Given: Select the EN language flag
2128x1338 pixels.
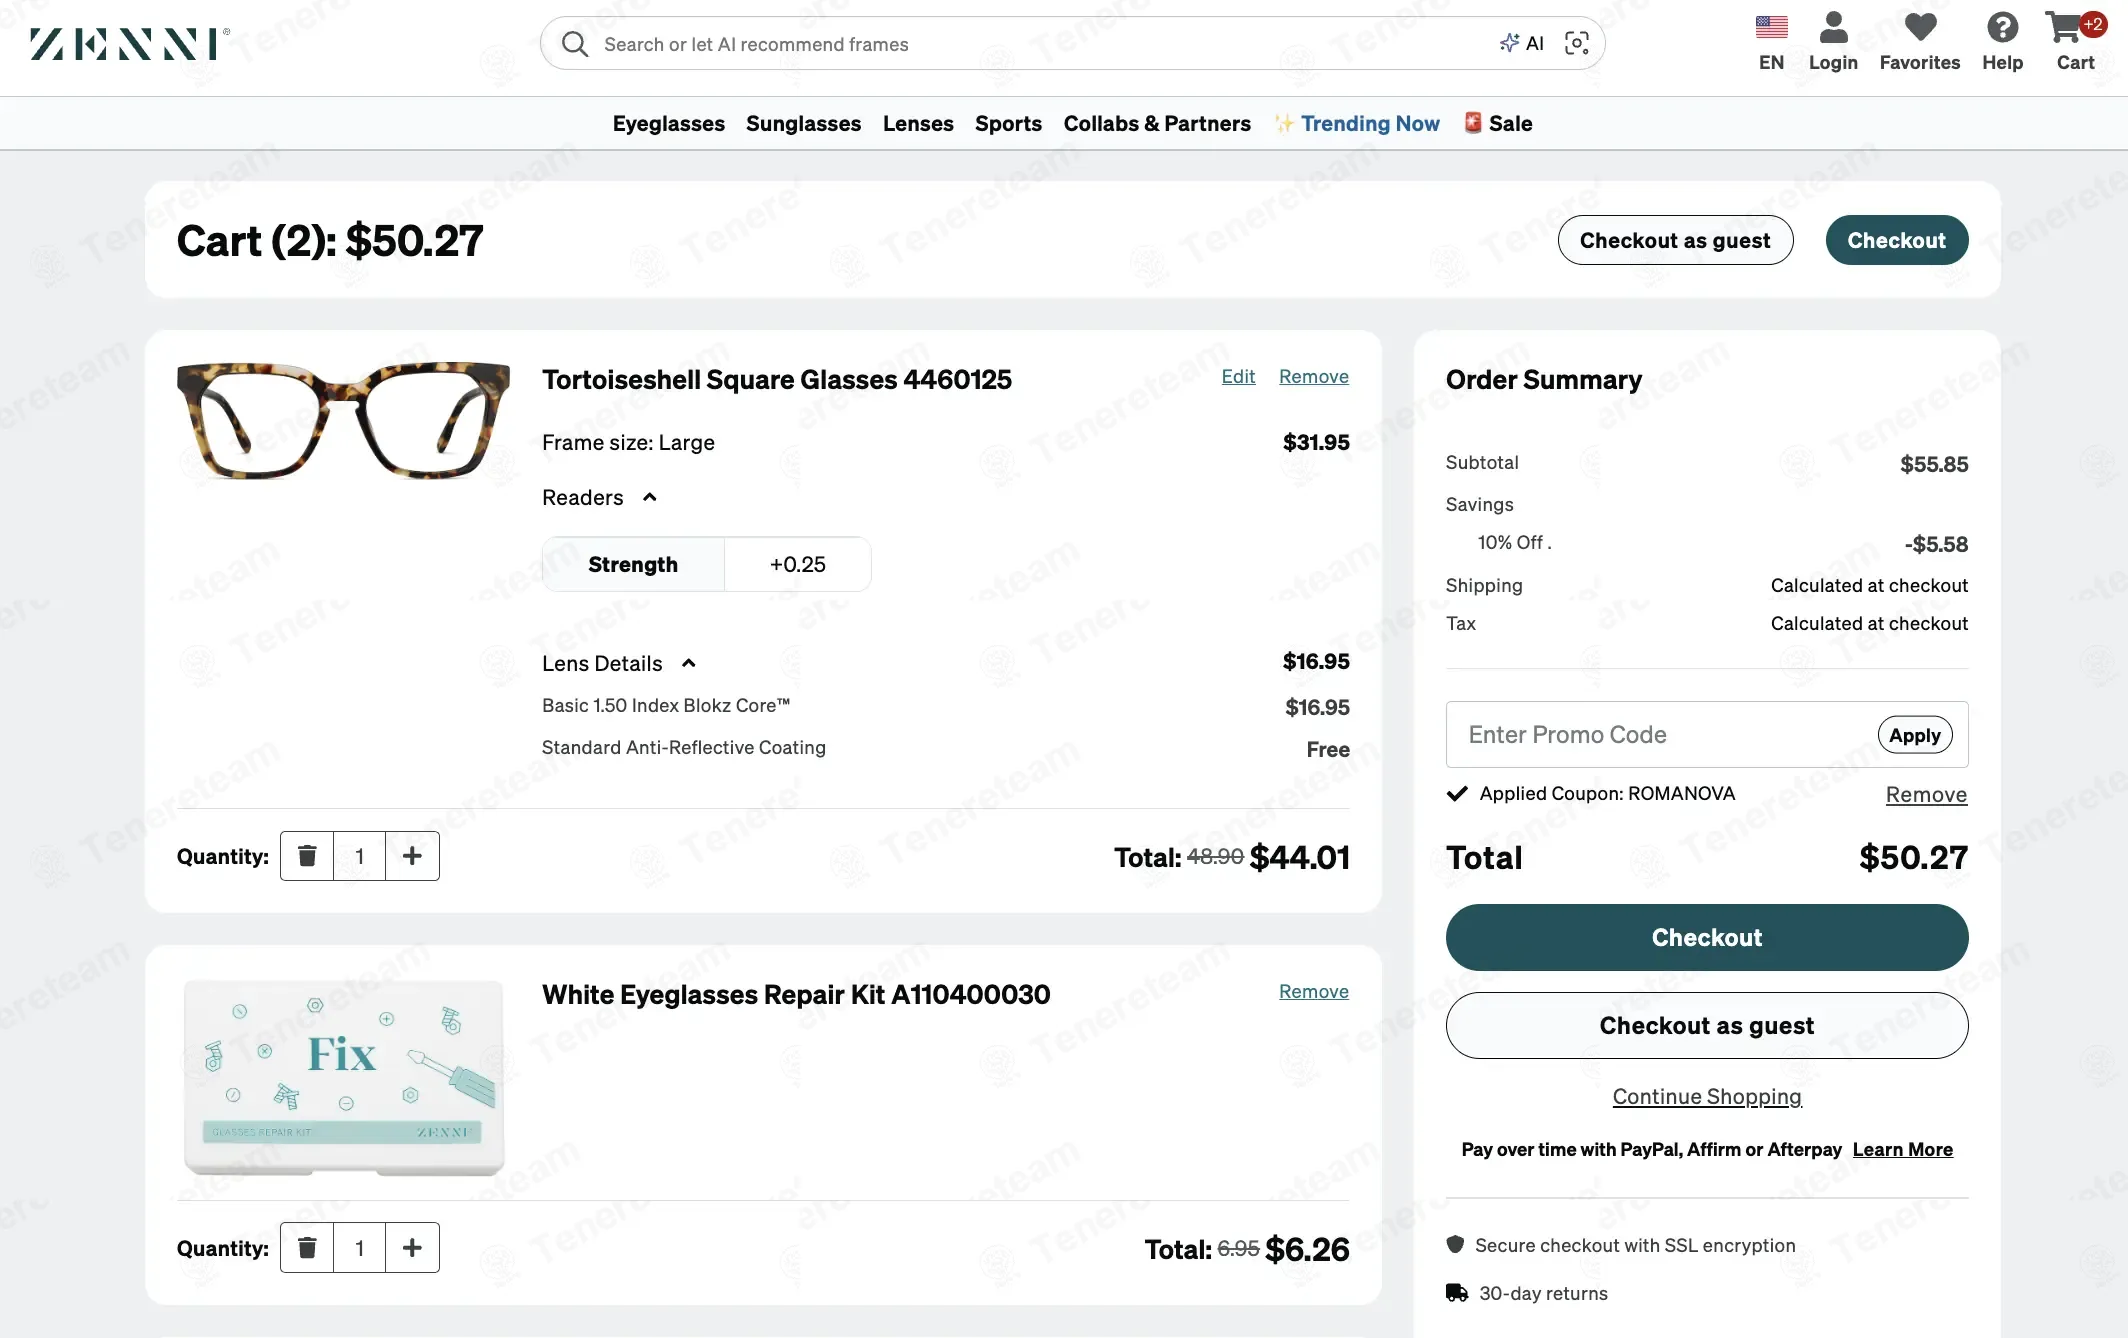Looking at the screenshot, I should click(1771, 27).
